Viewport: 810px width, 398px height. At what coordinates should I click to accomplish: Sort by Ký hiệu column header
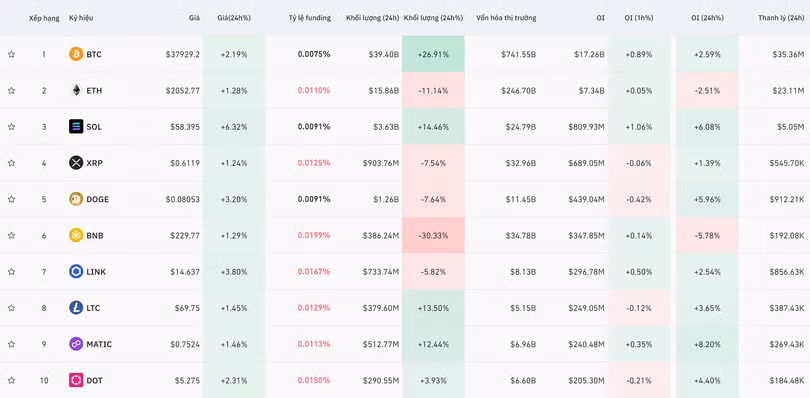[x=81, y=18]
